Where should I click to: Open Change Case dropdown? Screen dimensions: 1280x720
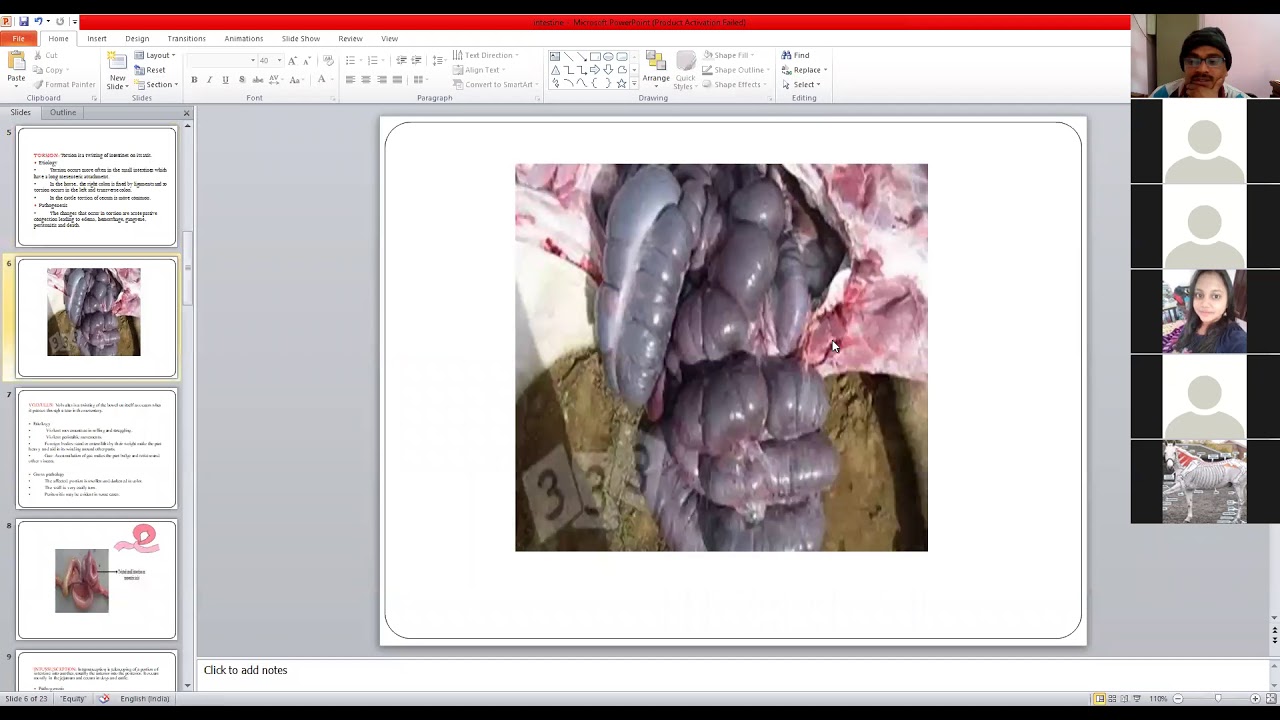[x=297, y=80]
